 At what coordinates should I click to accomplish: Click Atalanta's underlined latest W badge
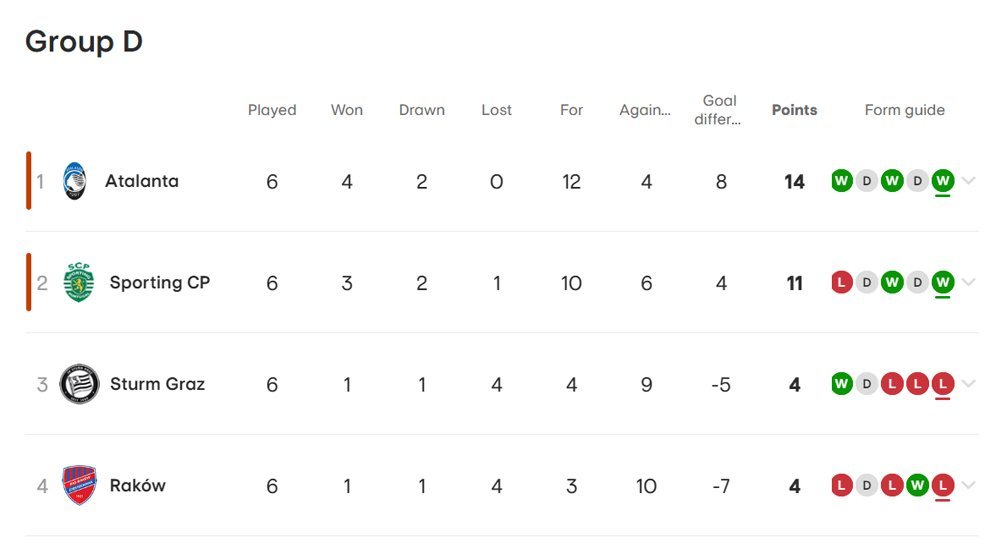tap(943, 181)
